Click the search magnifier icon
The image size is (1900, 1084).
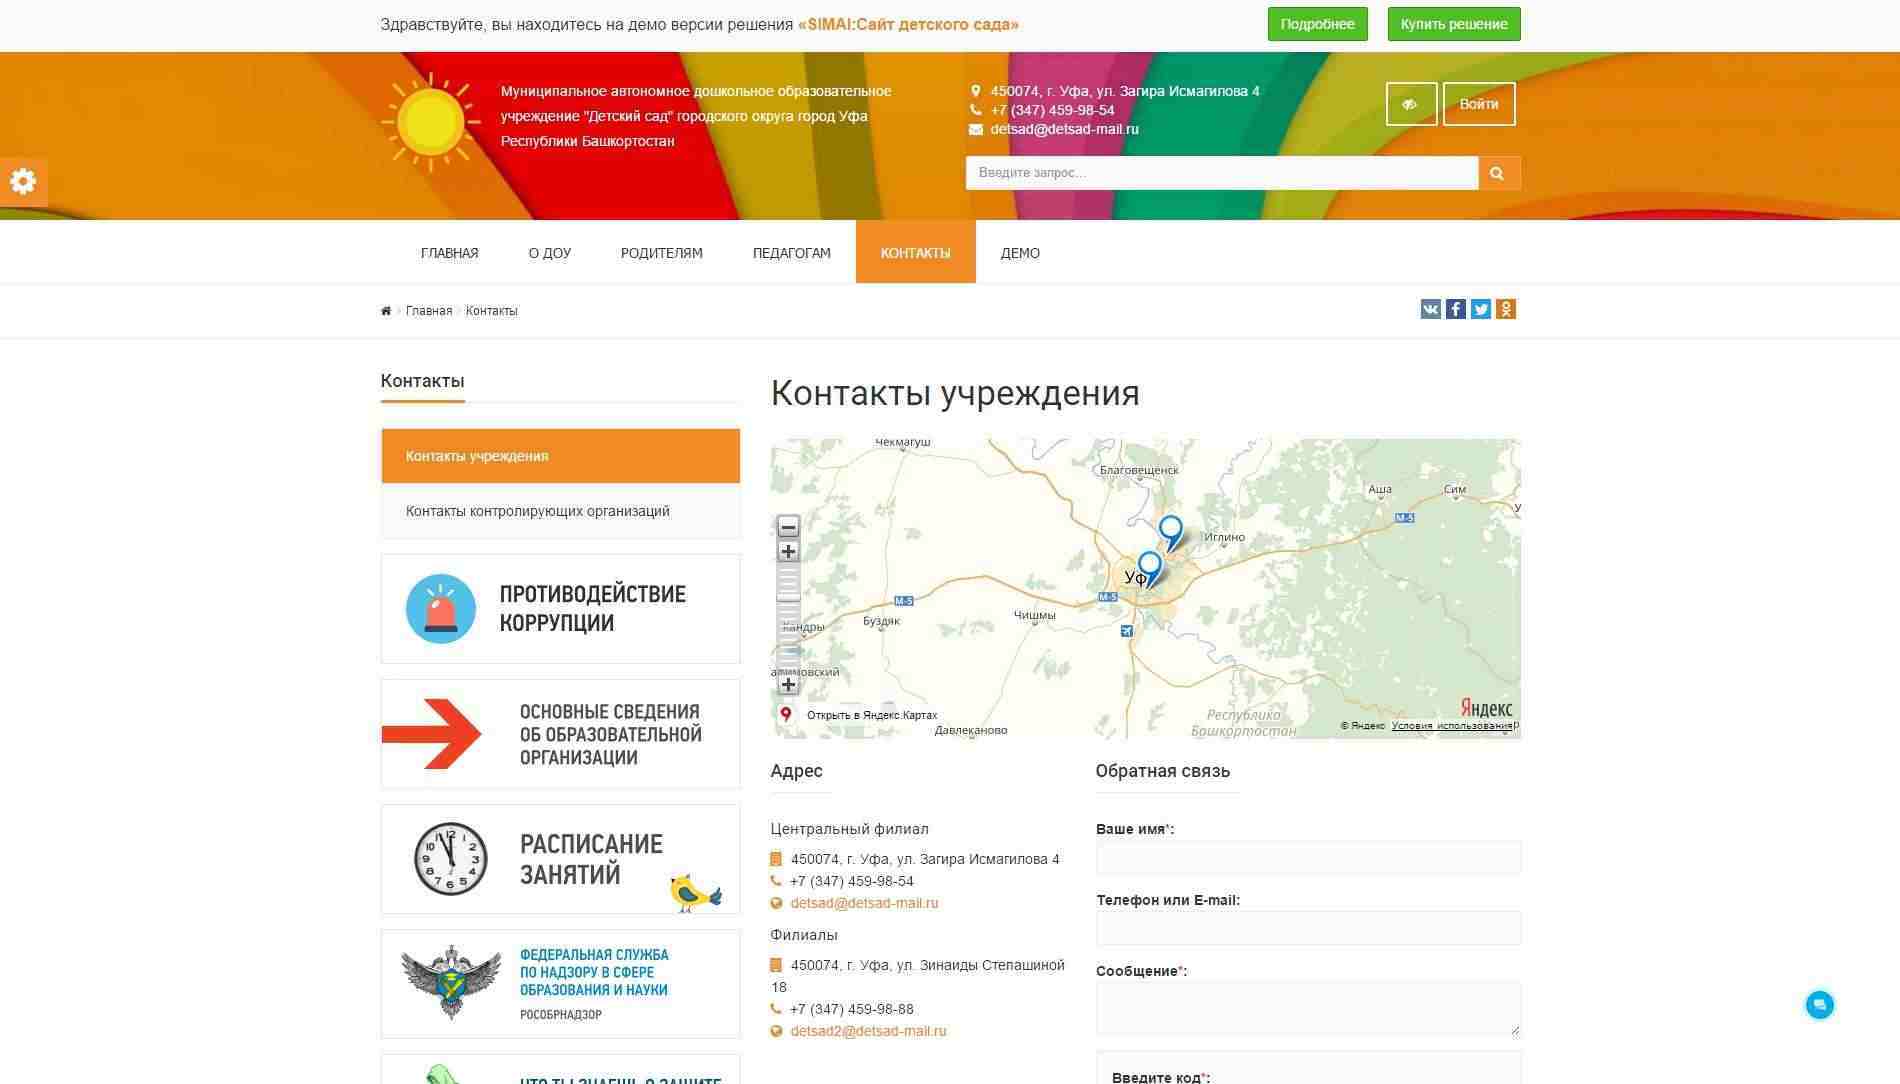coord(1497,172)
